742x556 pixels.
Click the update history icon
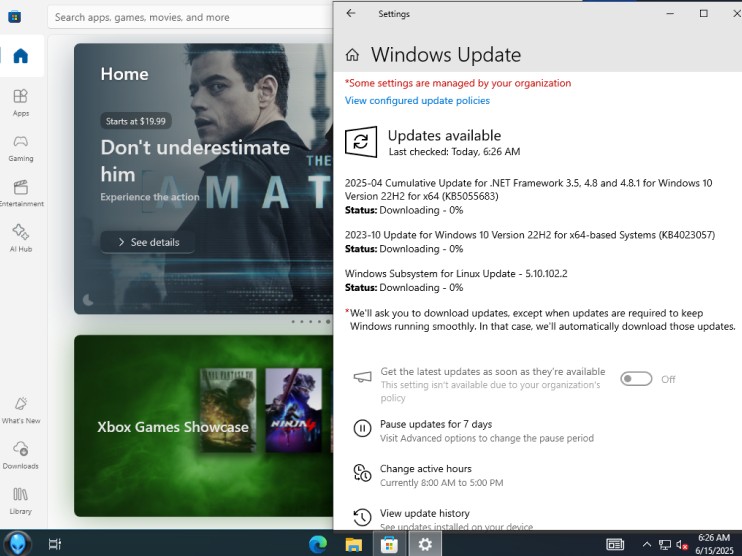(x=362, y=517)
